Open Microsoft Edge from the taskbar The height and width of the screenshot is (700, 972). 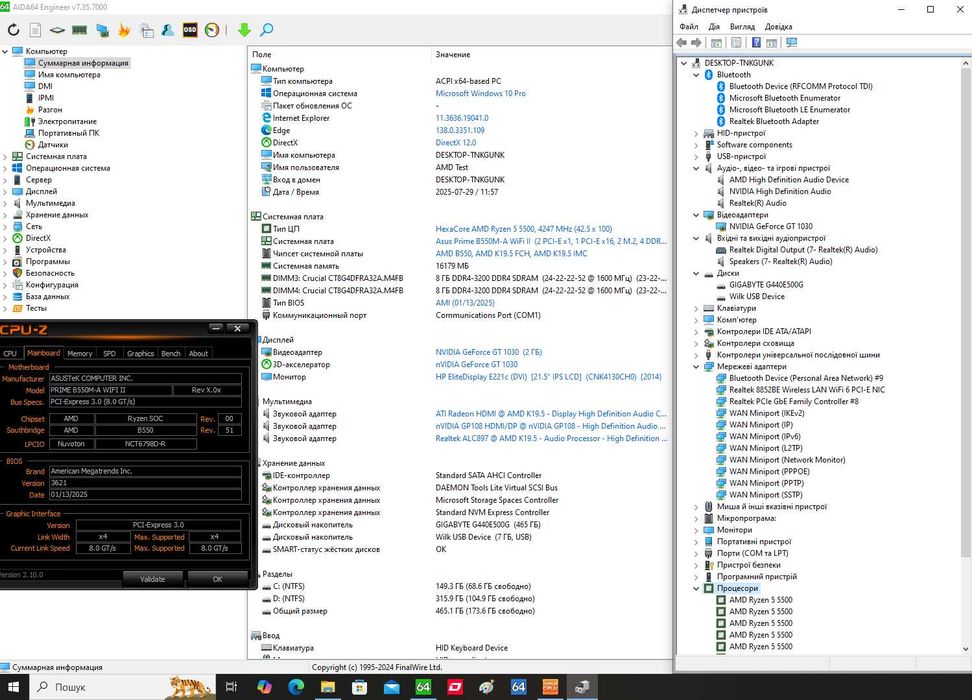click(296, 686)
